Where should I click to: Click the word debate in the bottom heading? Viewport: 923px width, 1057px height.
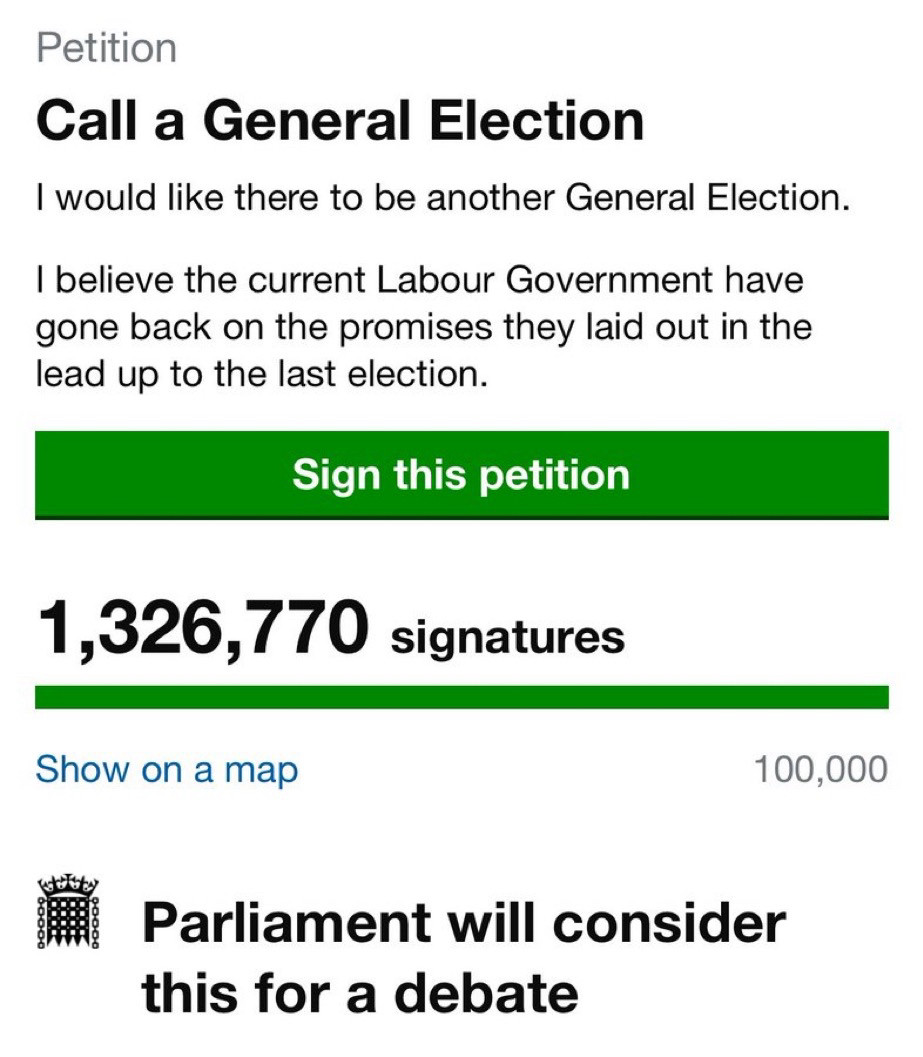(485, 994)
